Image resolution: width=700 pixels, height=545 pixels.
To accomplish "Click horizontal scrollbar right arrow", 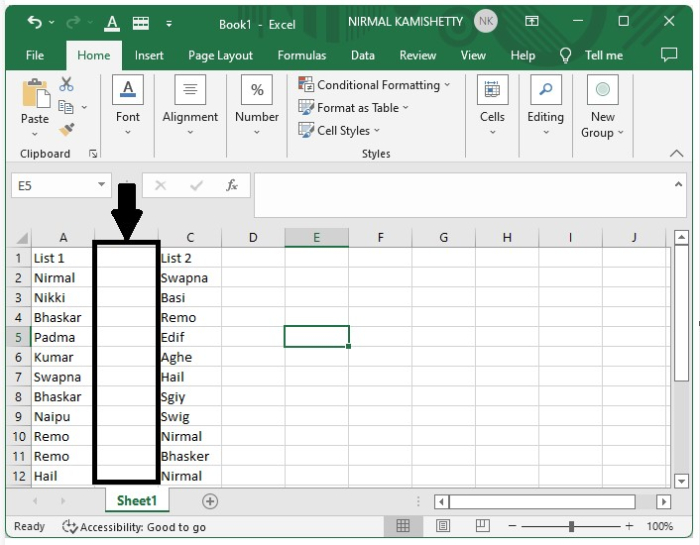I will coord(663,501).
